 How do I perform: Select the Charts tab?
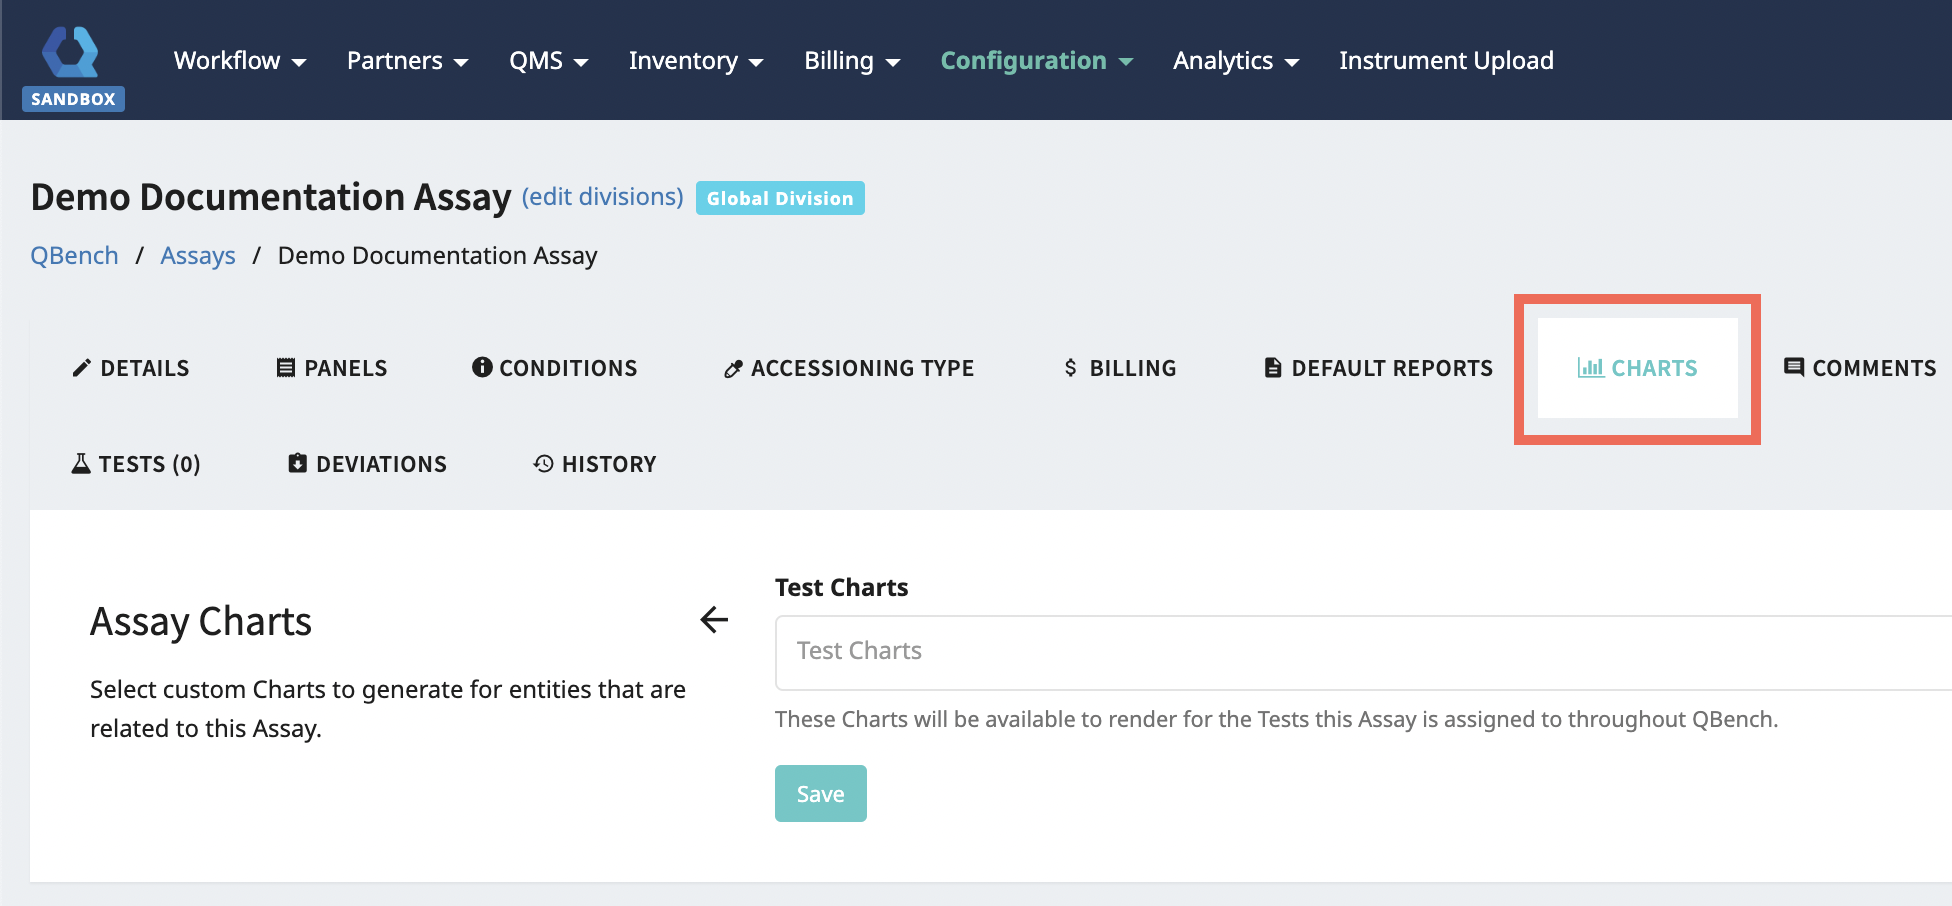(1637, 368)
